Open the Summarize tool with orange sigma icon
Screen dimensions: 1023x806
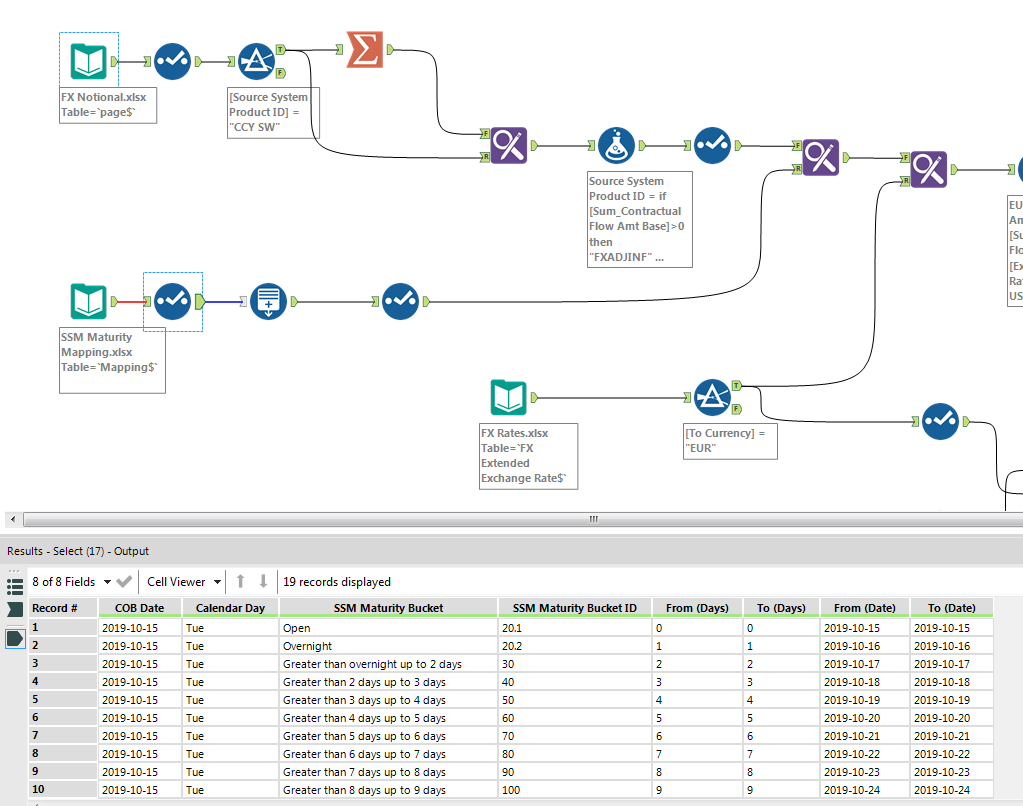point(365,47)
